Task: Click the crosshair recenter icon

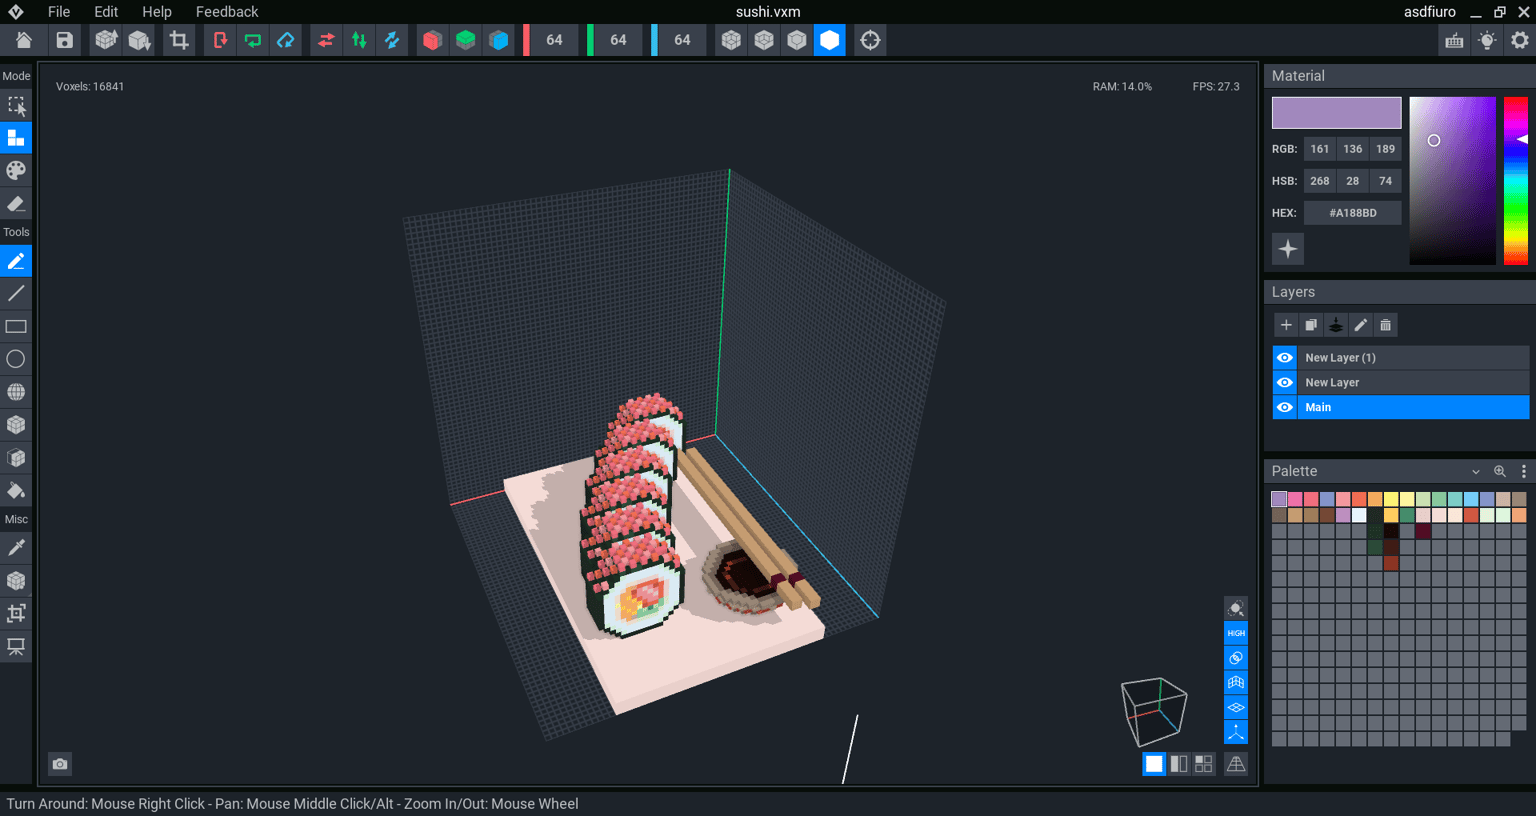Action: 870,40
